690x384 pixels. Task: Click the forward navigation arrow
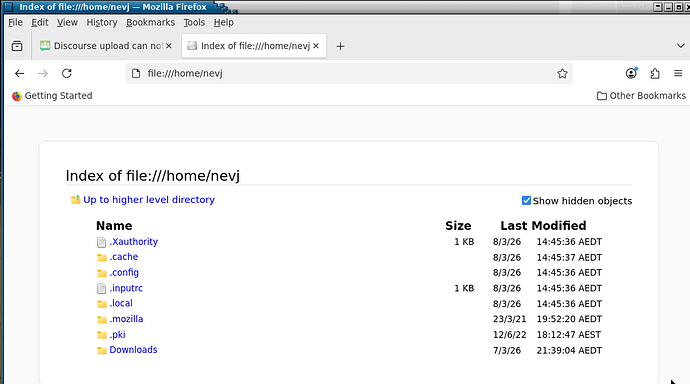[43, 73]
